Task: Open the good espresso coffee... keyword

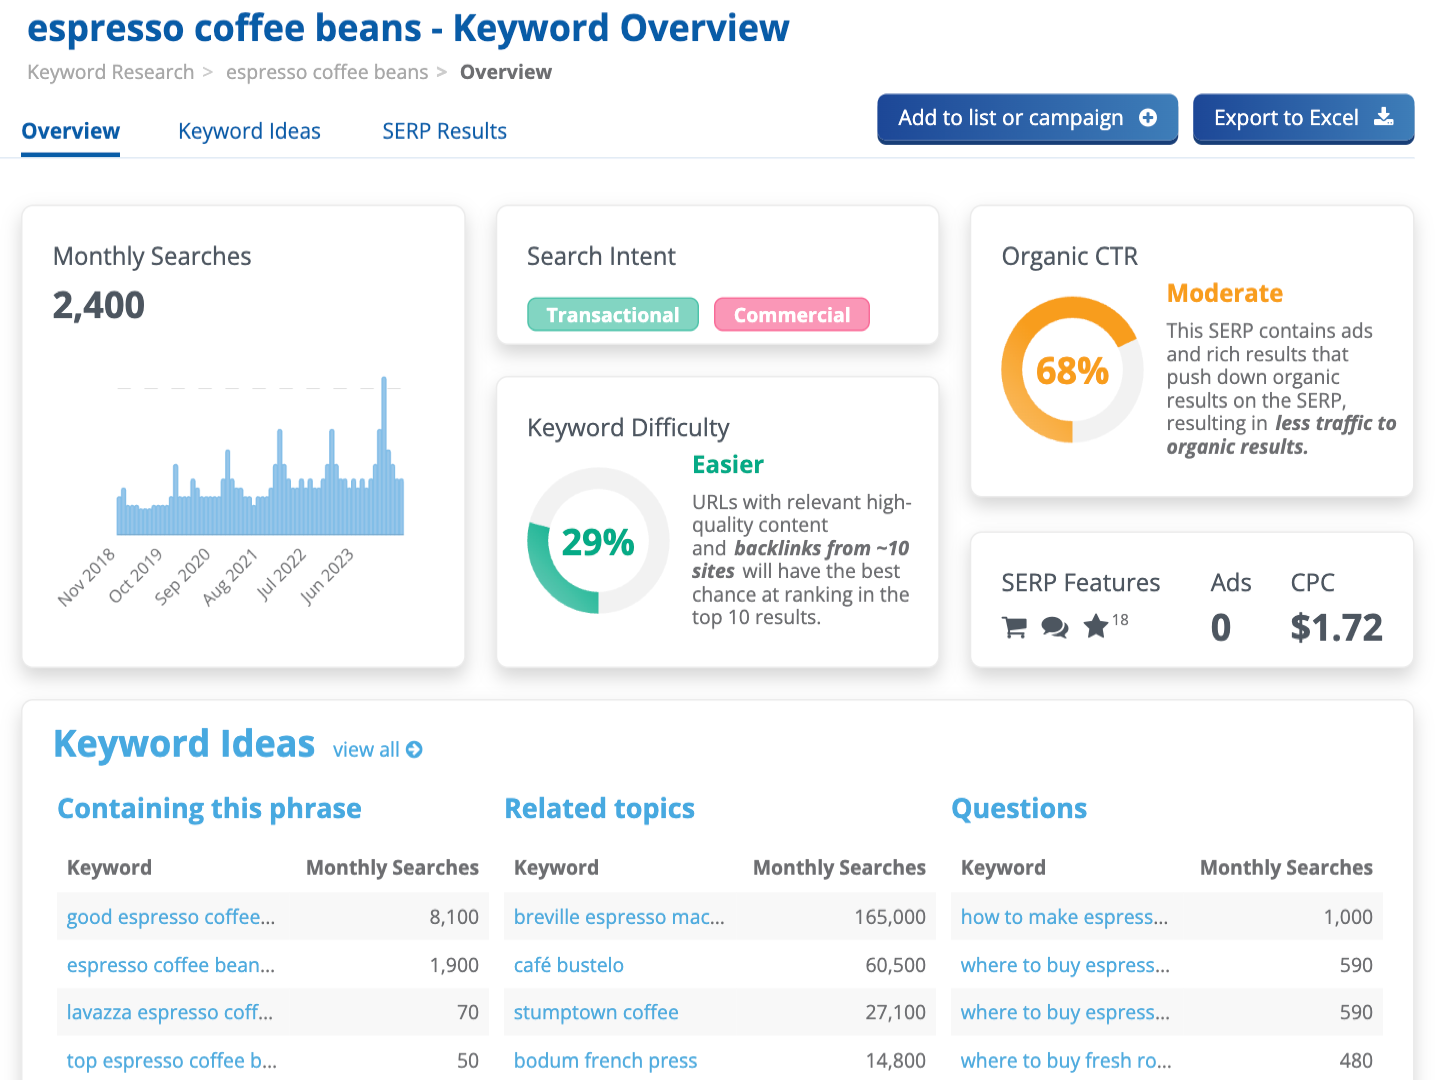Action: pyautogui.click(x=170, y=917)
